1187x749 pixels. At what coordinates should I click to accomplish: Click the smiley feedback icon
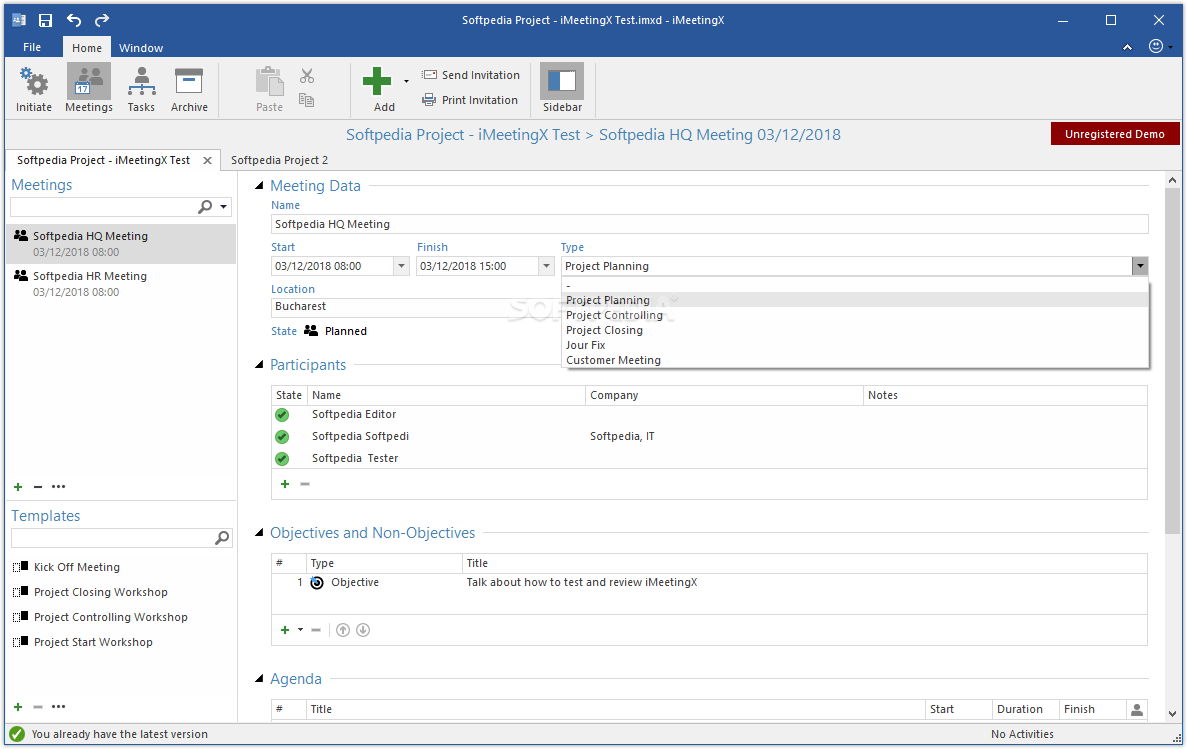pos(1156,46)
